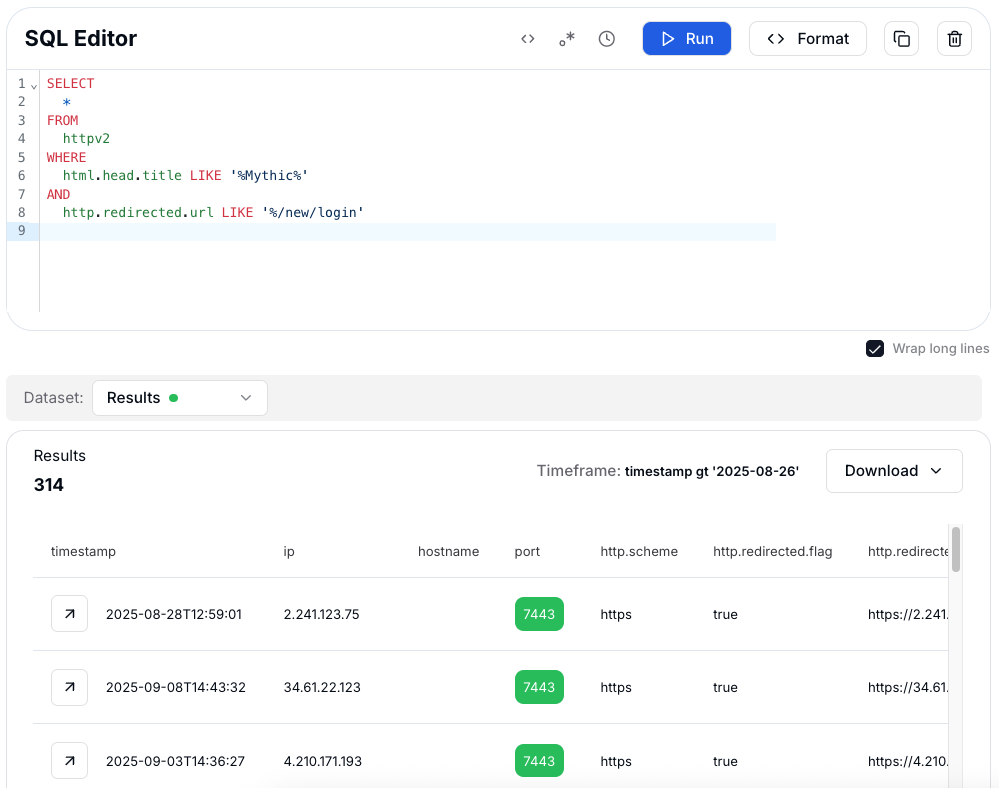Collapse the code fold arrow on line 1
The width and height of the screenshot is (999, 788).
pos(34,85)
